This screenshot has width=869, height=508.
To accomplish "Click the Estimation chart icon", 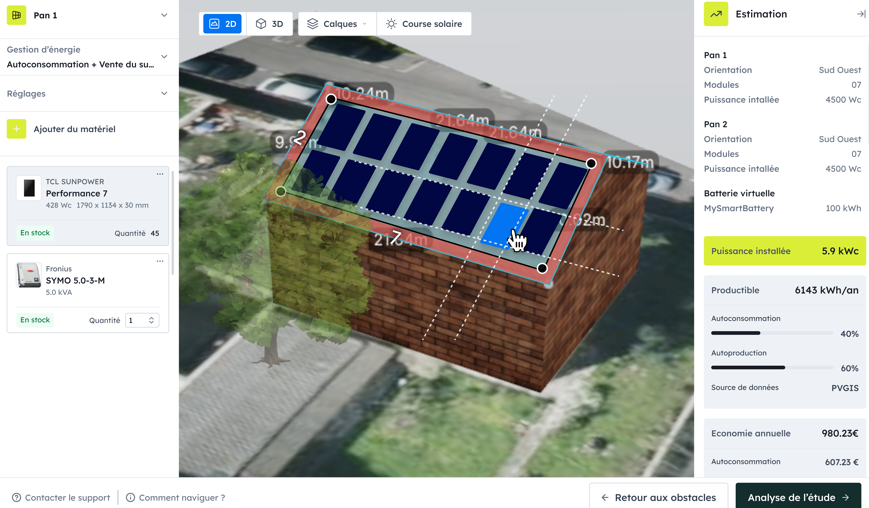I will (x=716, y=14).
